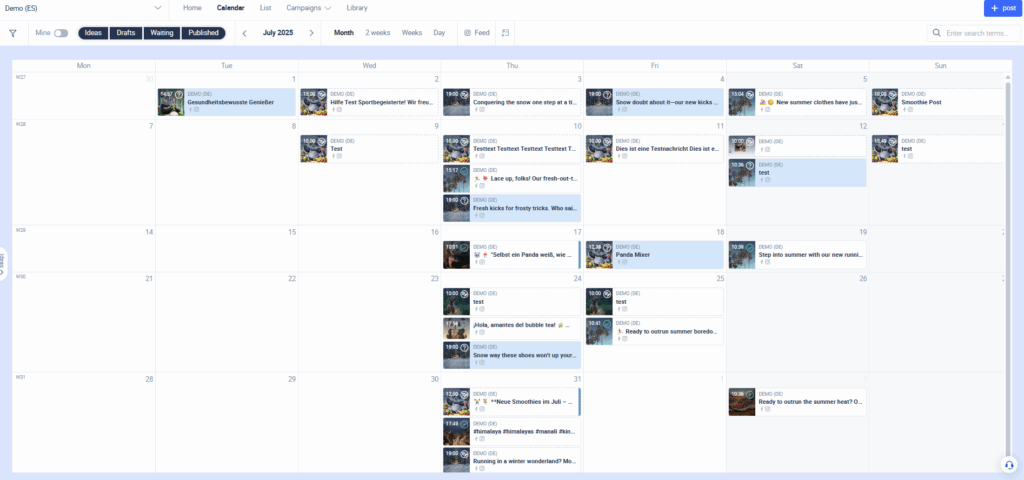Viewport: 1024px width, 480px height.
Task: Click thumbnail of Neue Smoothies im Juli post
Action: pos(456,402)
